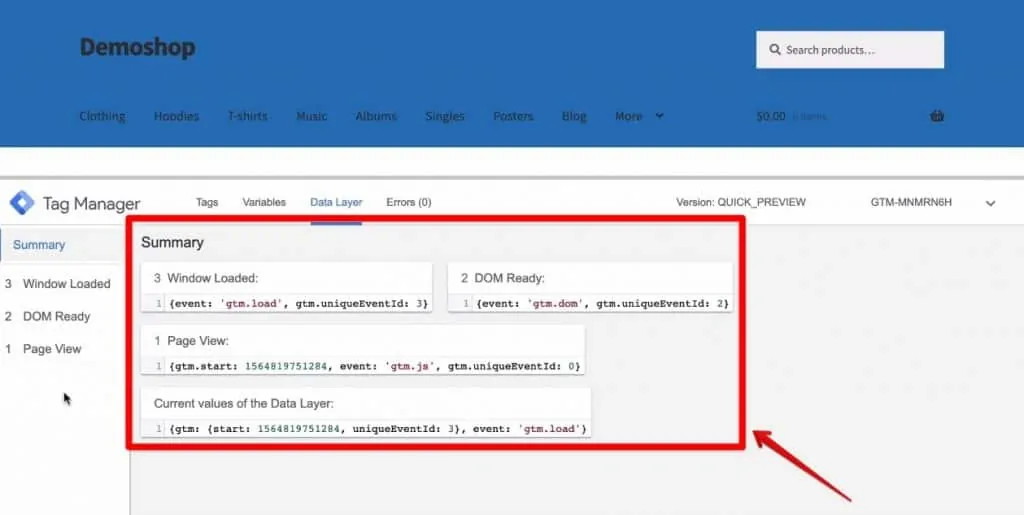Open the Posters category link
1024x515 pixels.
tap(513, 116)
